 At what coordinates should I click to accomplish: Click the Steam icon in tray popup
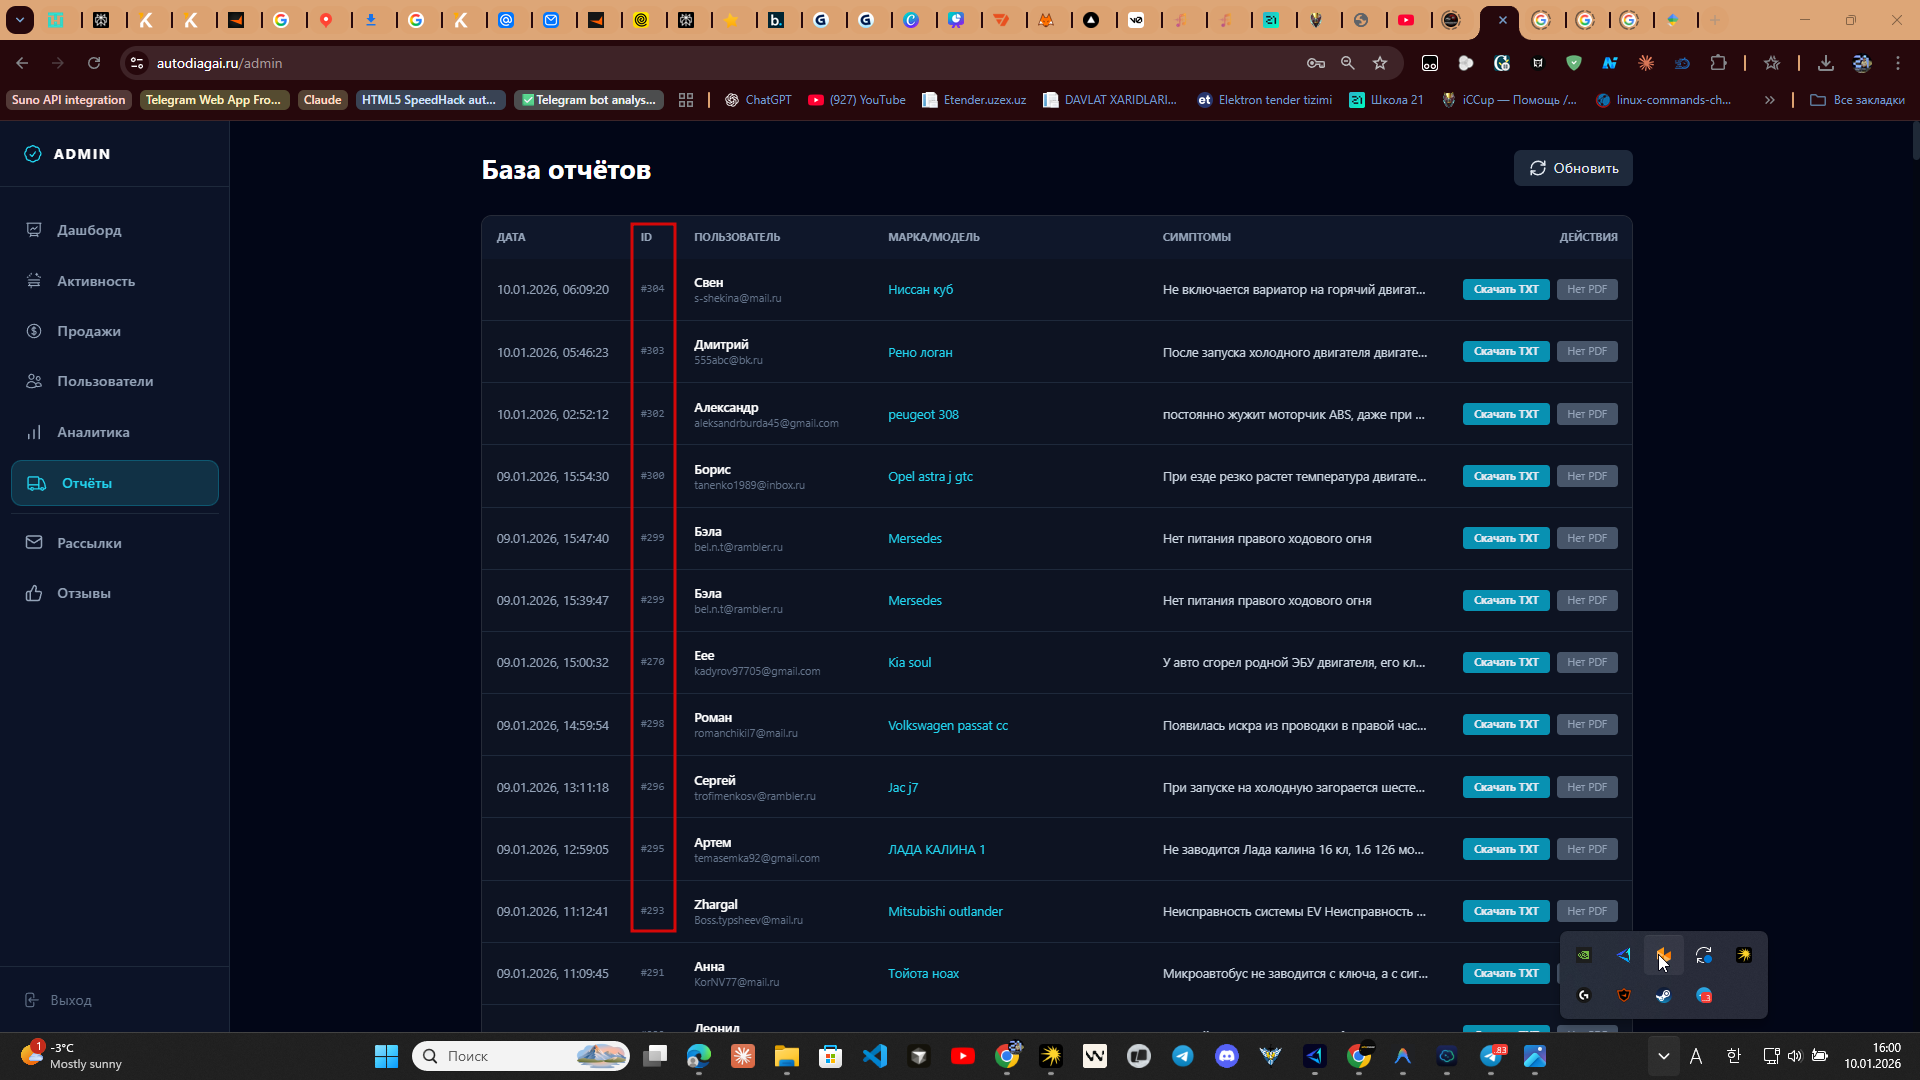pos(1663,995)
